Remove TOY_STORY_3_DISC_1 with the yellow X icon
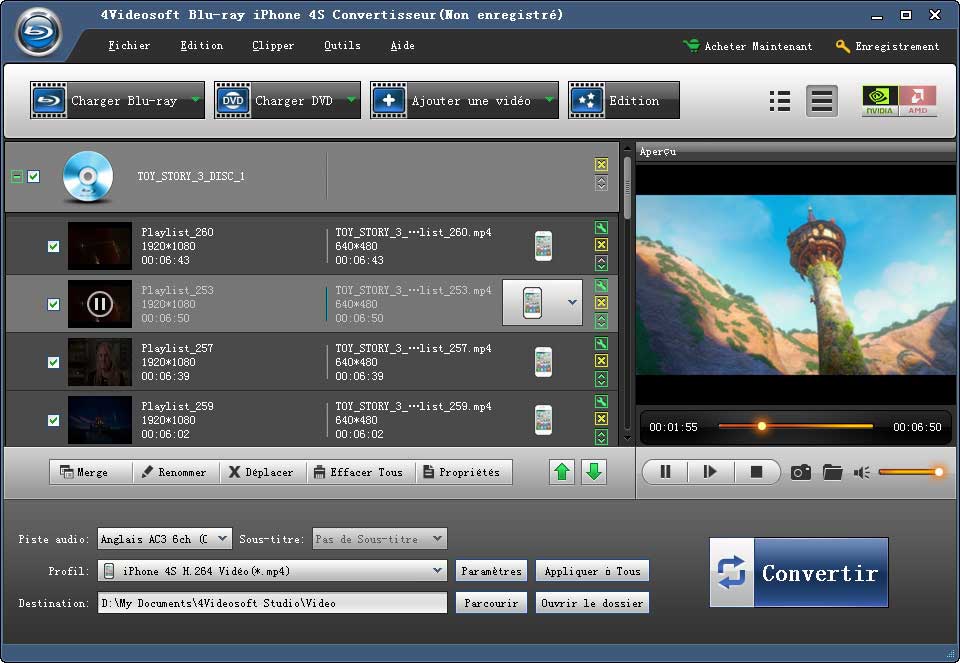 601,165
